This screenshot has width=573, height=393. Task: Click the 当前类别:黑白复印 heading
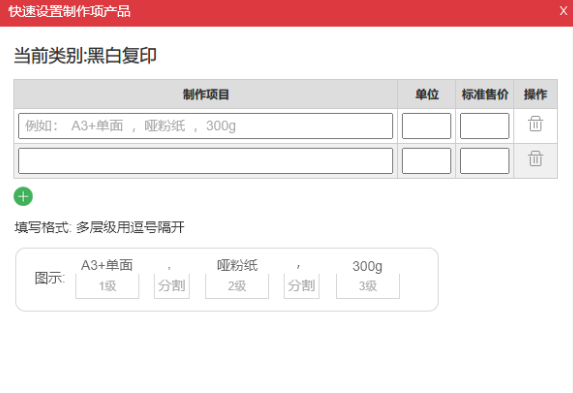(x=85, y=56)
